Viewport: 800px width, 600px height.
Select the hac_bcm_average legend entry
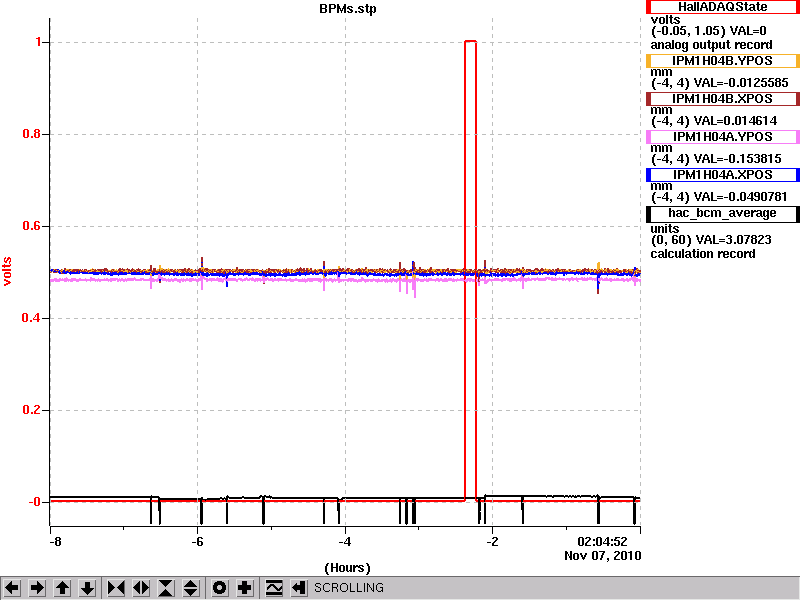click(x=722, y=213)
